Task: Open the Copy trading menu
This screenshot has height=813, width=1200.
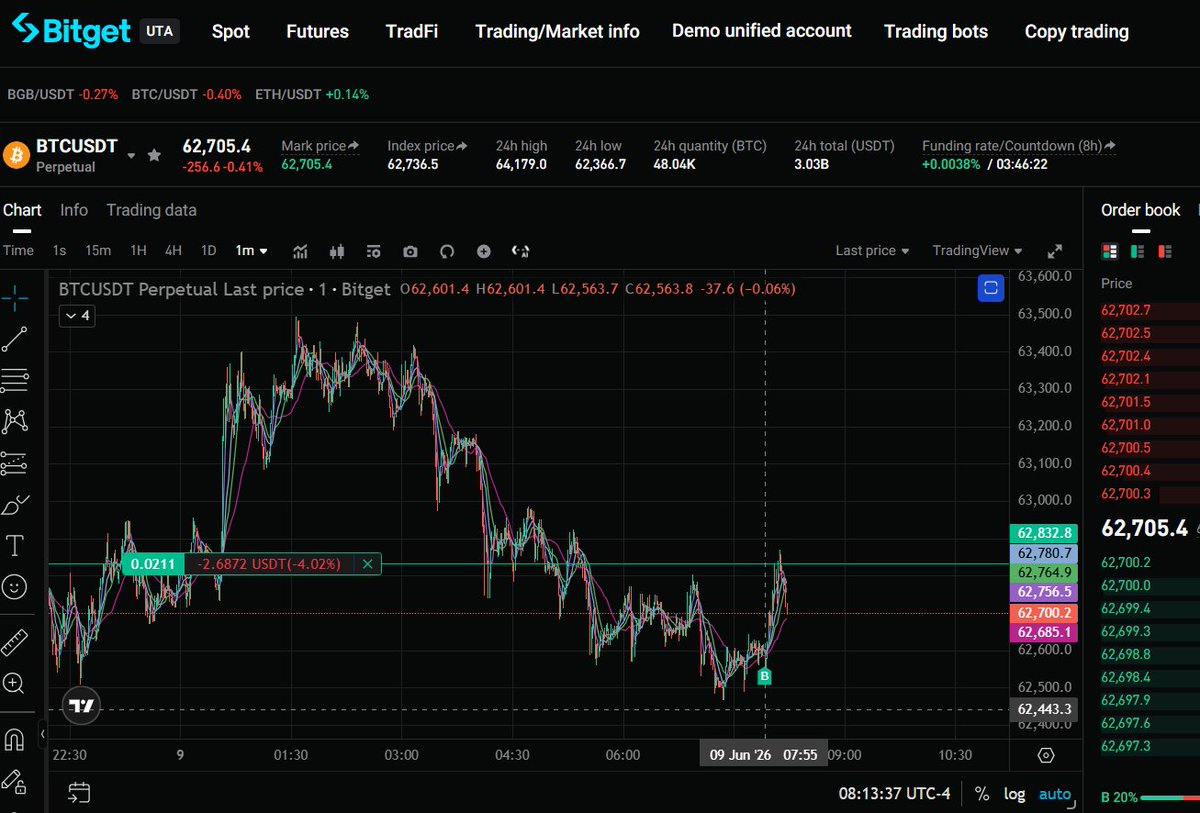Action: [1077, 31]
